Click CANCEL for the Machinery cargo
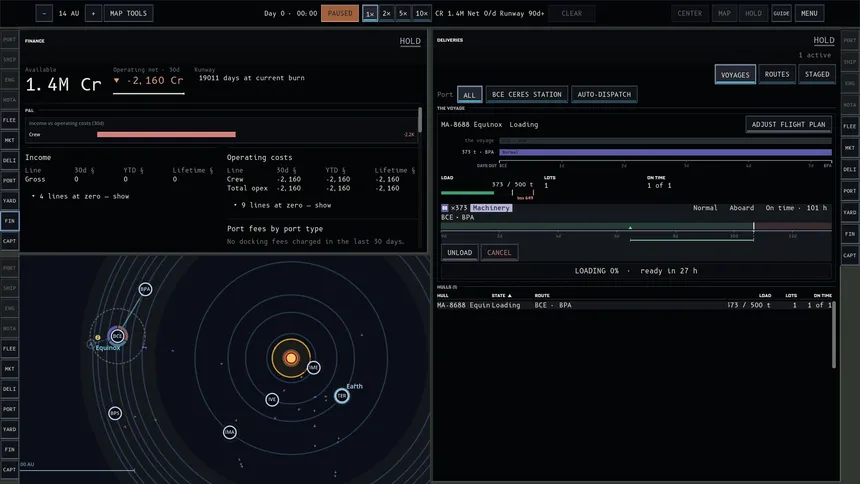Screen dimensions: 860x484 tap(499, 252)
